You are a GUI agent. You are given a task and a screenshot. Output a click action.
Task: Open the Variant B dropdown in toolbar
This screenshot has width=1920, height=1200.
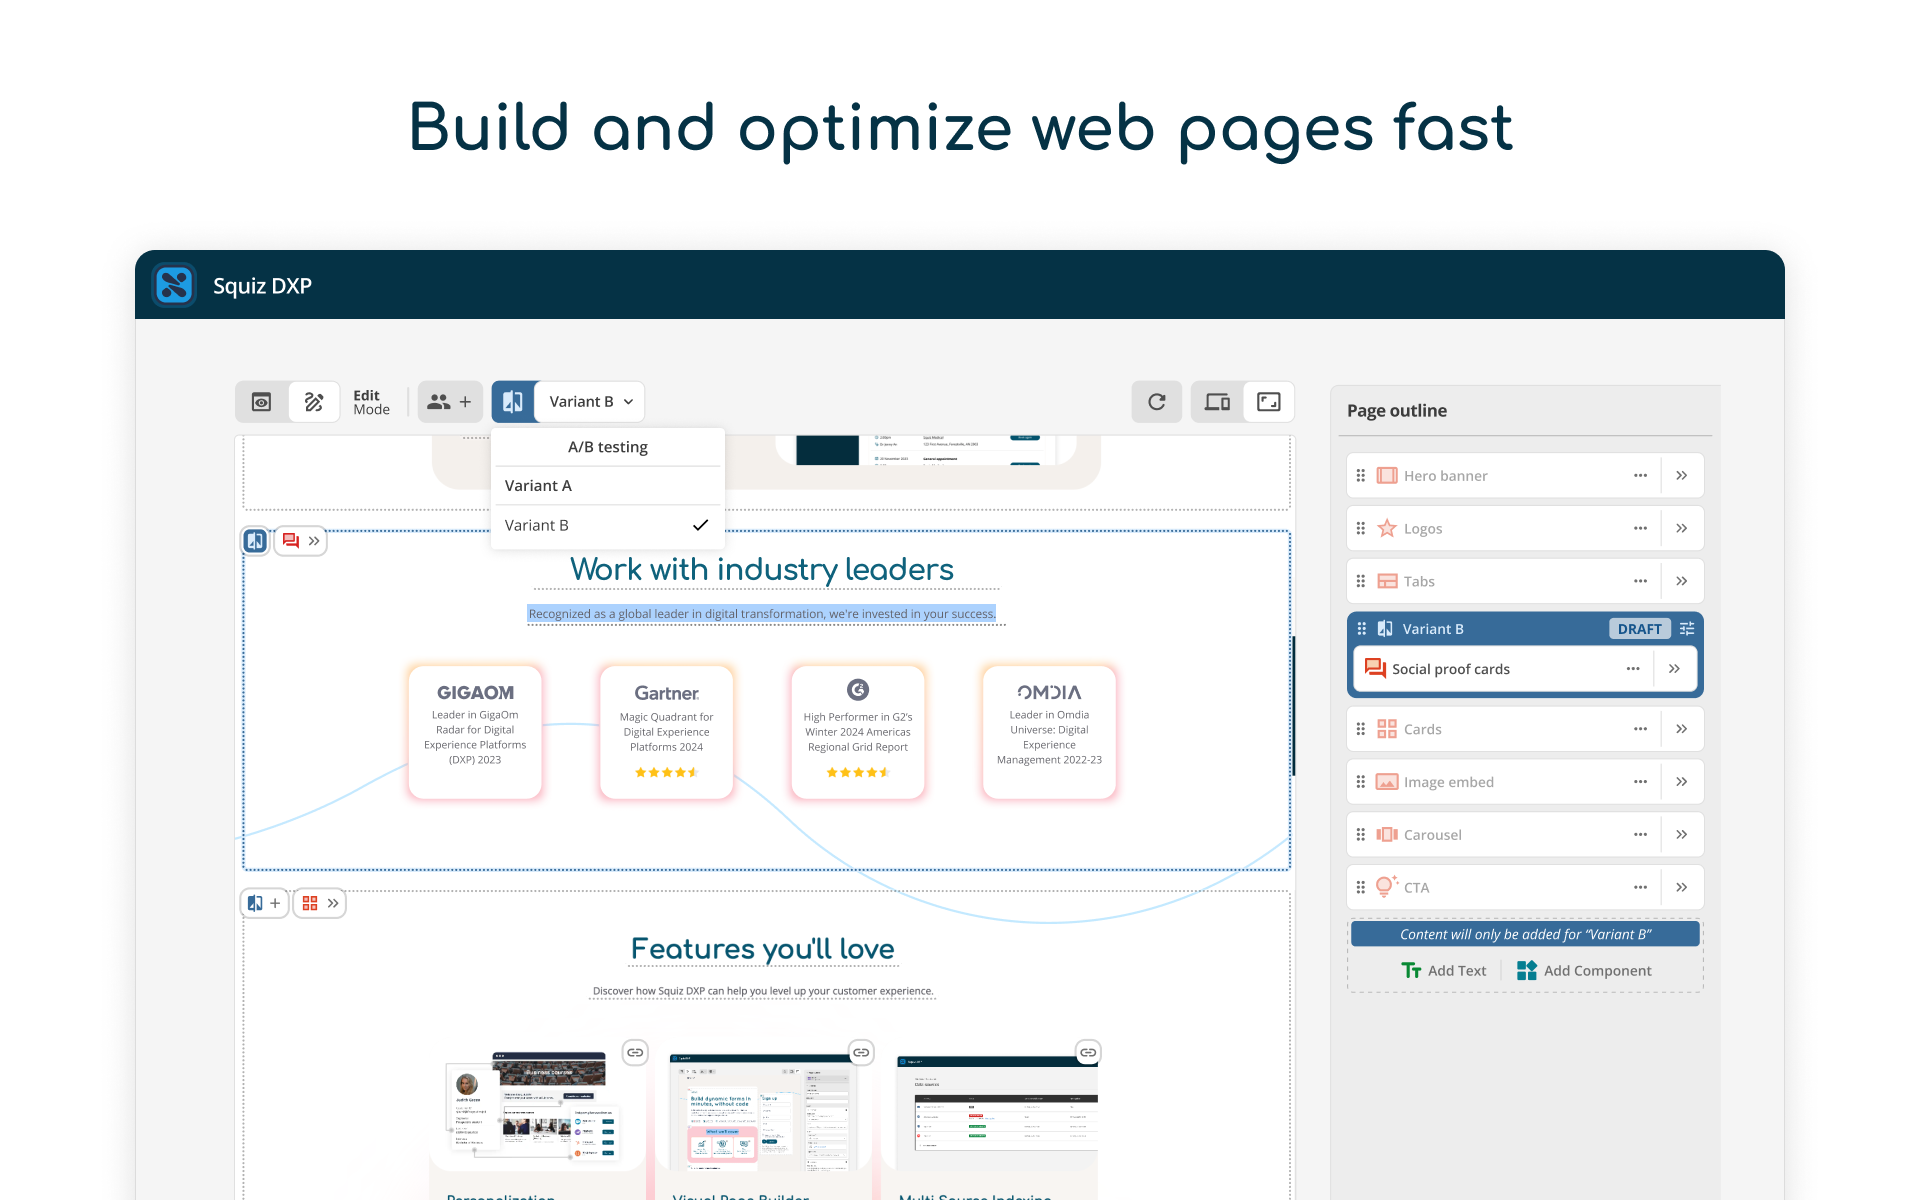pos(588,401)
